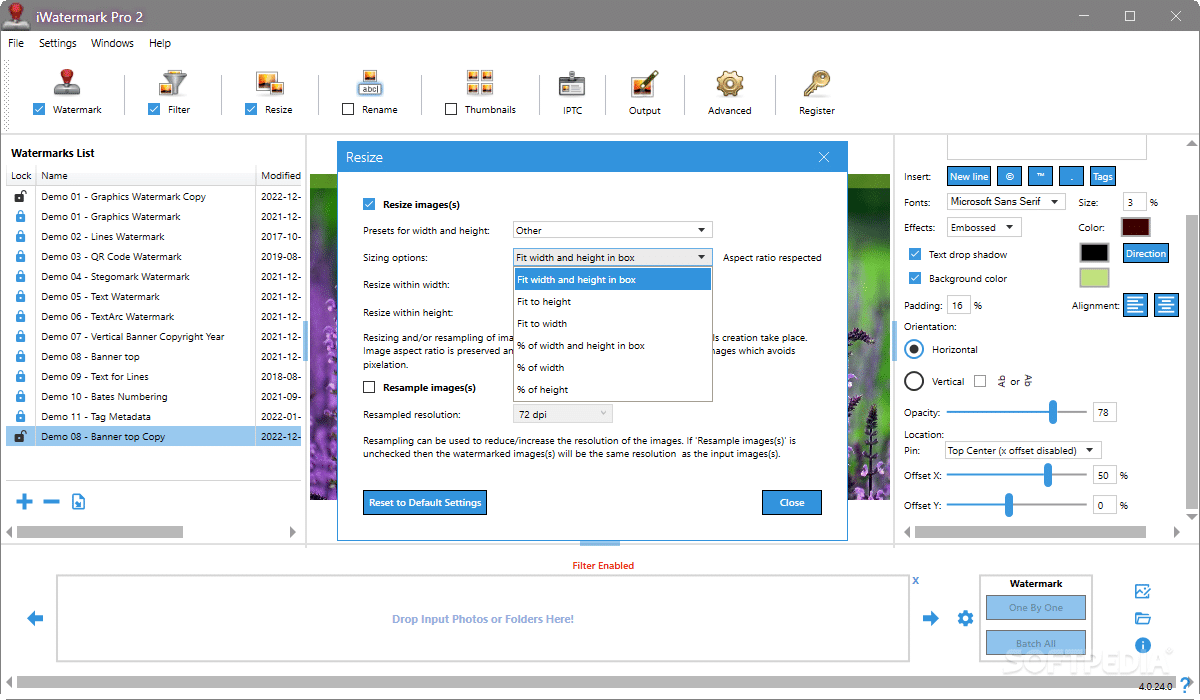The width and height of the screenshot is (1200, 700).
Task: Open the Windows menu
Action: click(112, 43)
